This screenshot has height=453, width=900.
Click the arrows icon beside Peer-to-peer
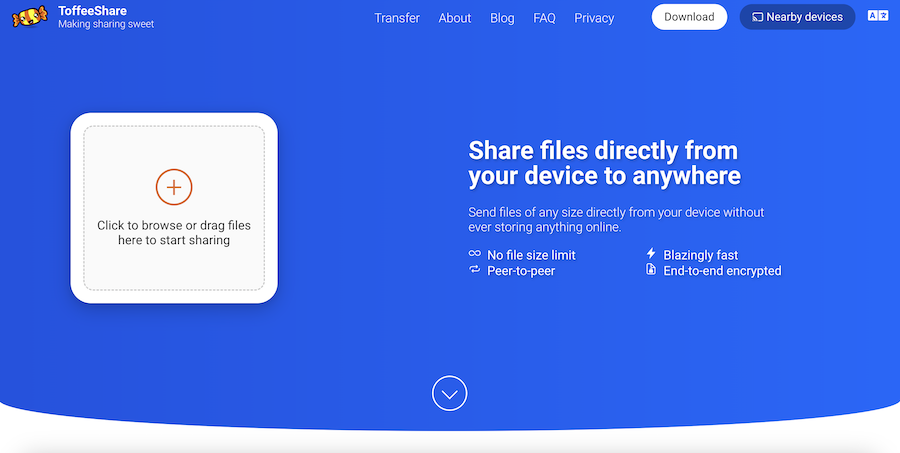(x=475, y=269)
